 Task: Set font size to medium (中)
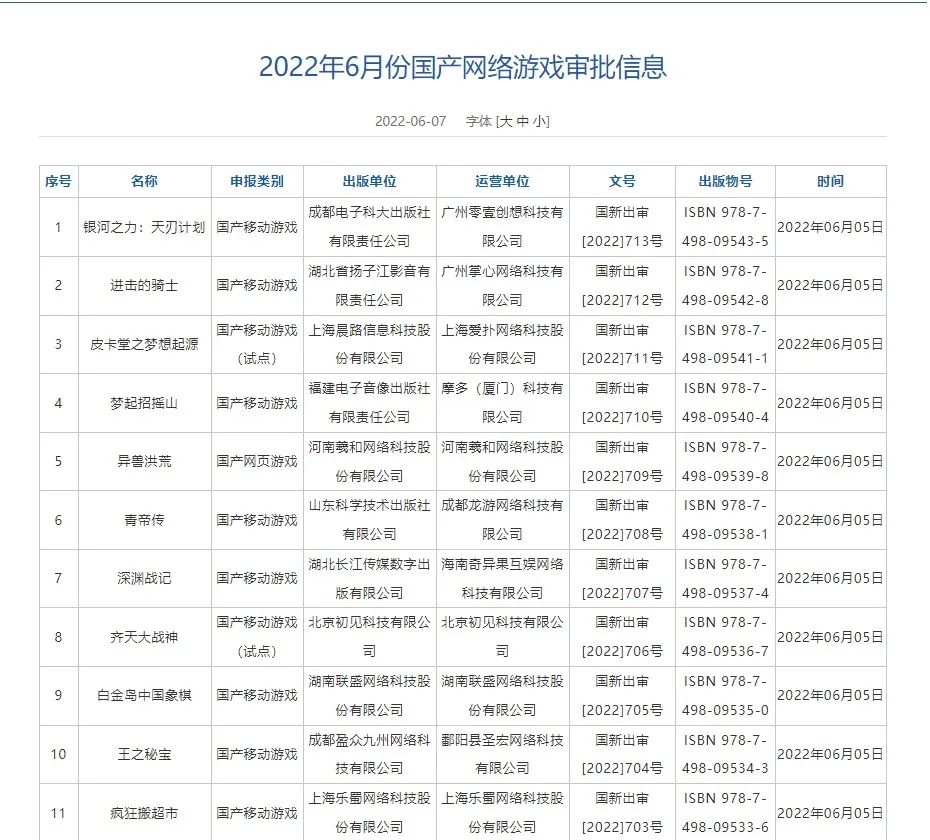(523, 121)
